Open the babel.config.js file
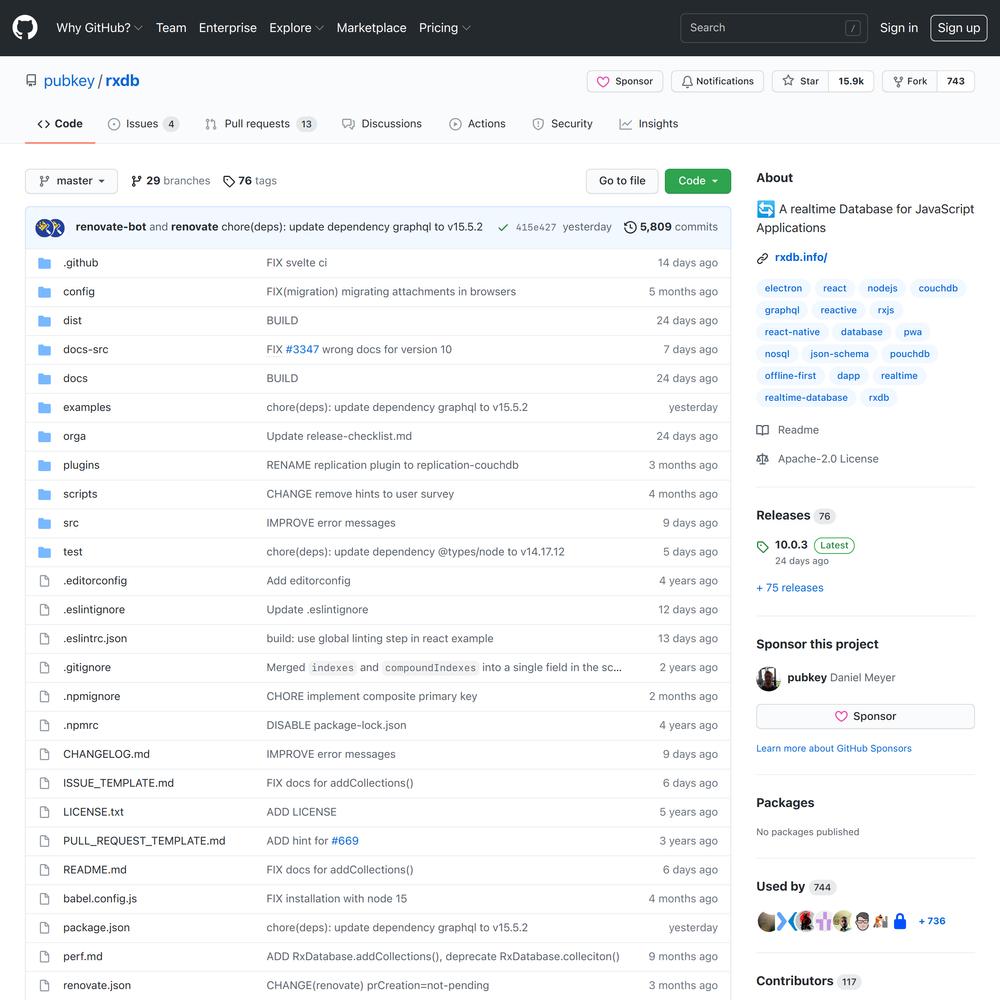The height and width of the screenshot is (1000, 1000). point(100,899)
